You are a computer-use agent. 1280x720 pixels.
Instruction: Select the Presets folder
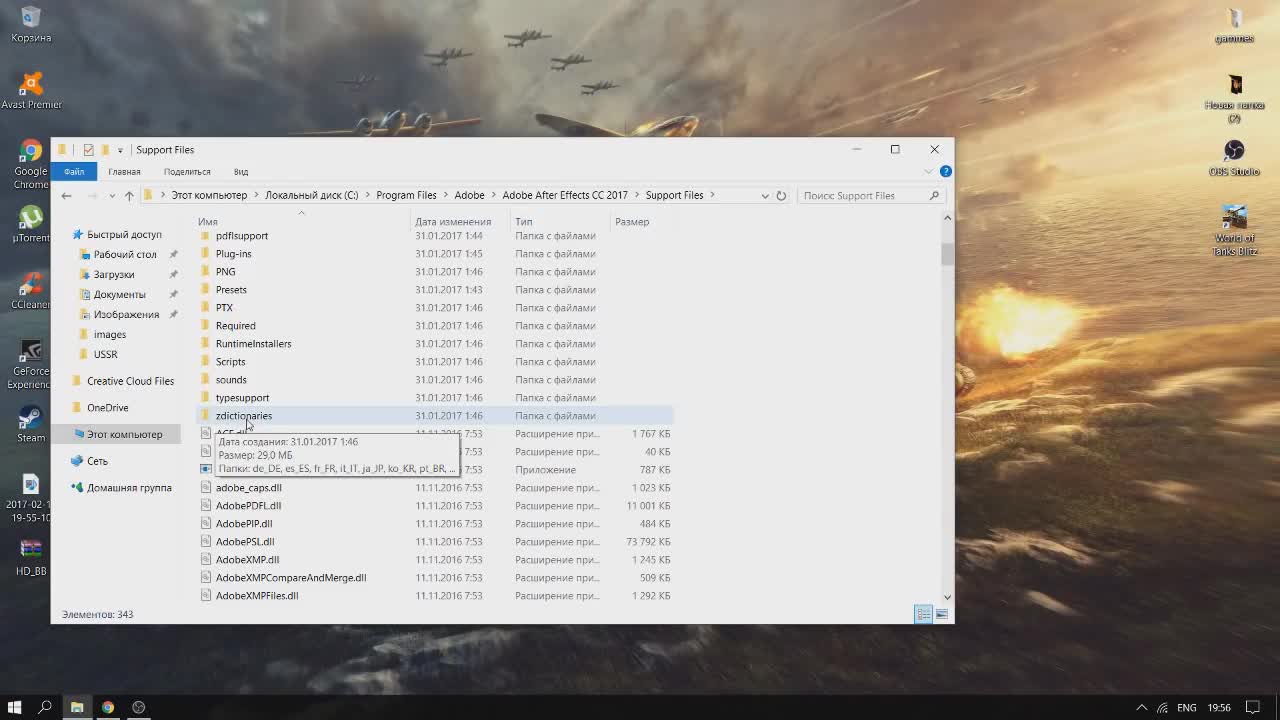click(231, 290)
